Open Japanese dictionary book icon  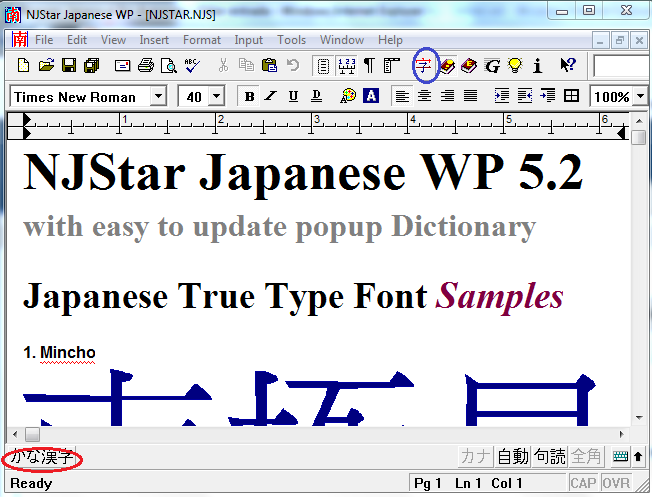[x=447, y=66]
